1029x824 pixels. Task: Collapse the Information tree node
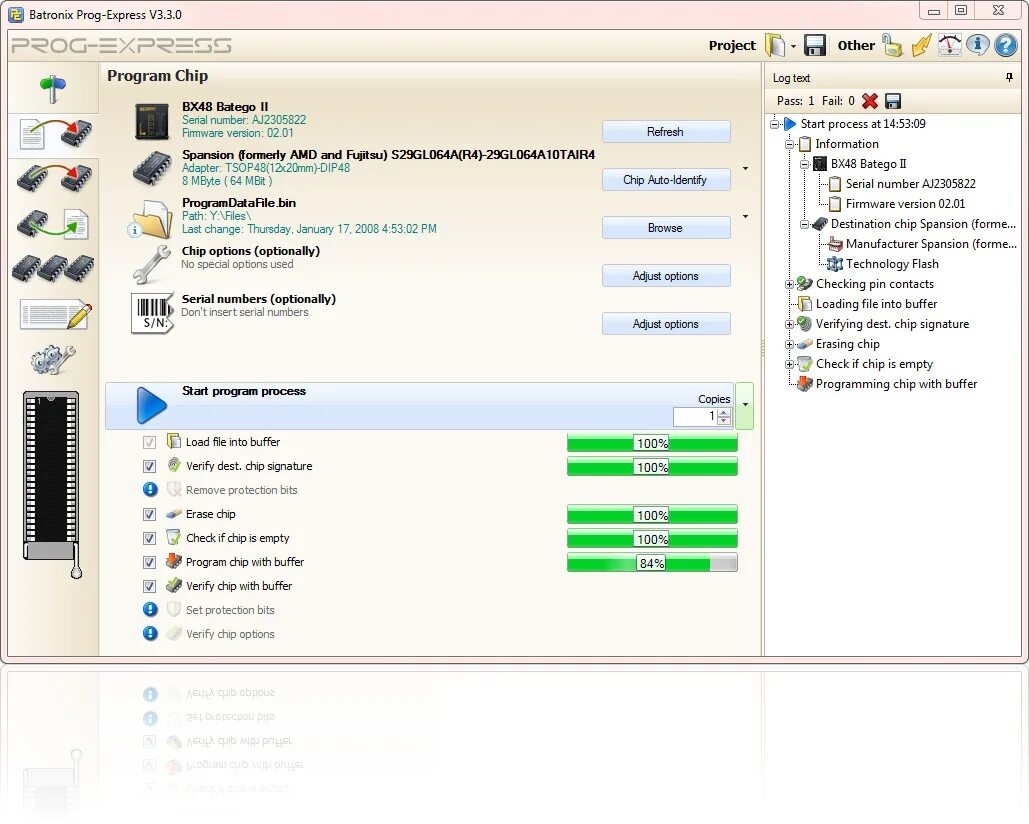[789, 144]
